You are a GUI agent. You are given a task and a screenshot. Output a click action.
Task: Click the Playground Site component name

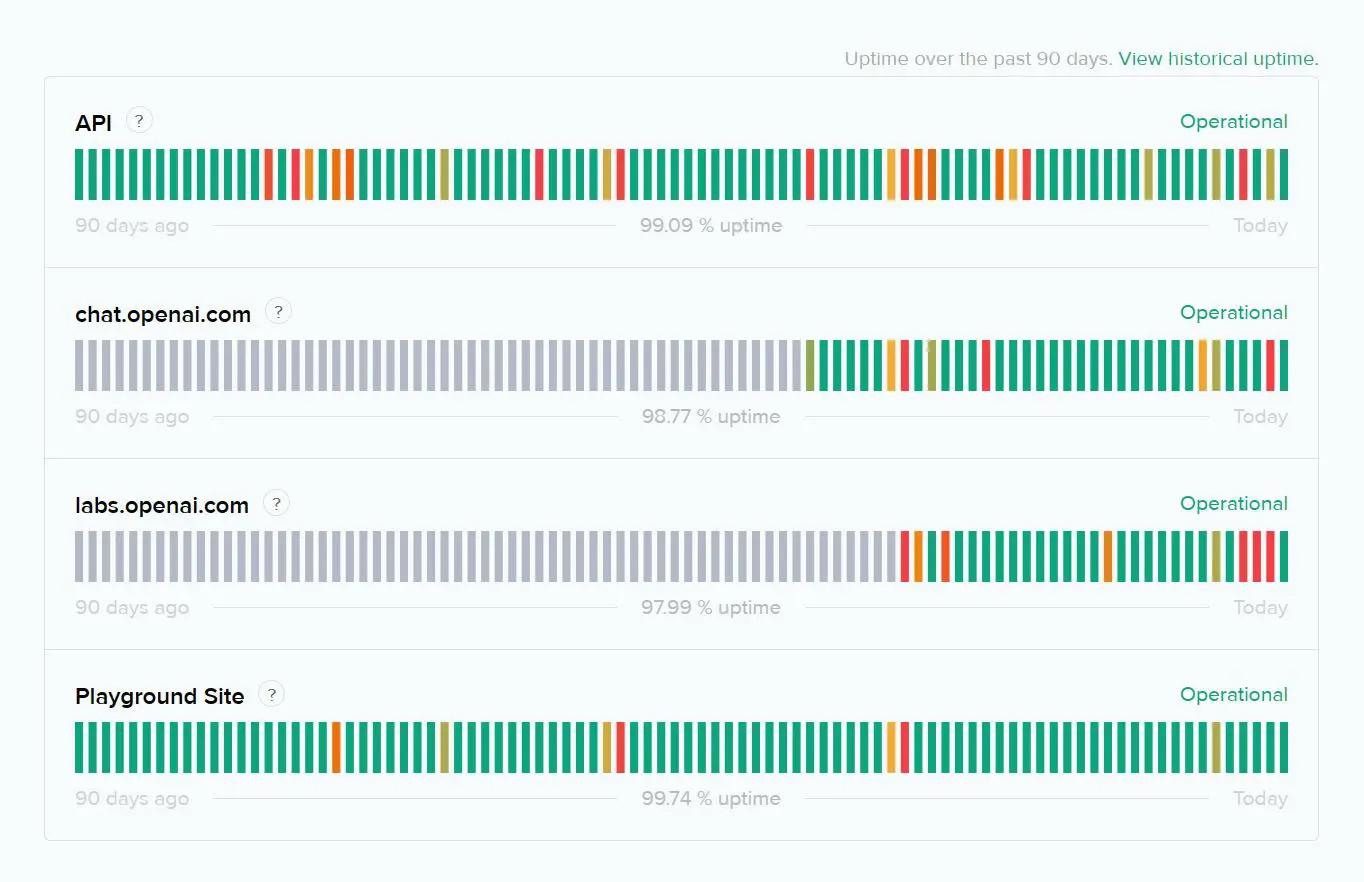tap(160, 697)
